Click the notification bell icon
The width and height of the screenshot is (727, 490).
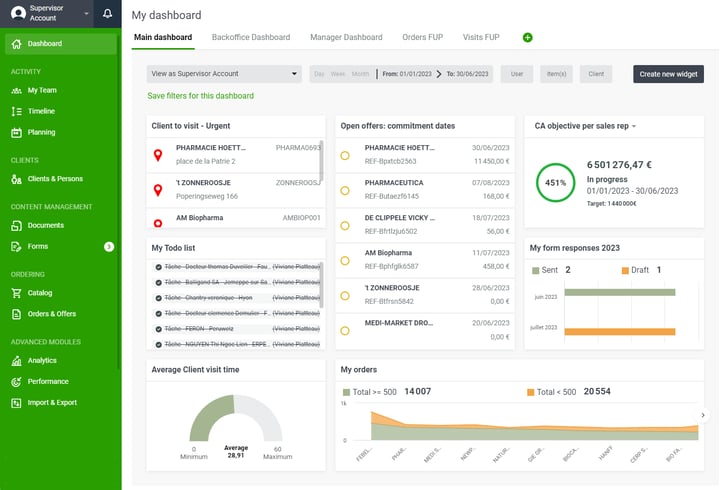click(x=108, y=14)
